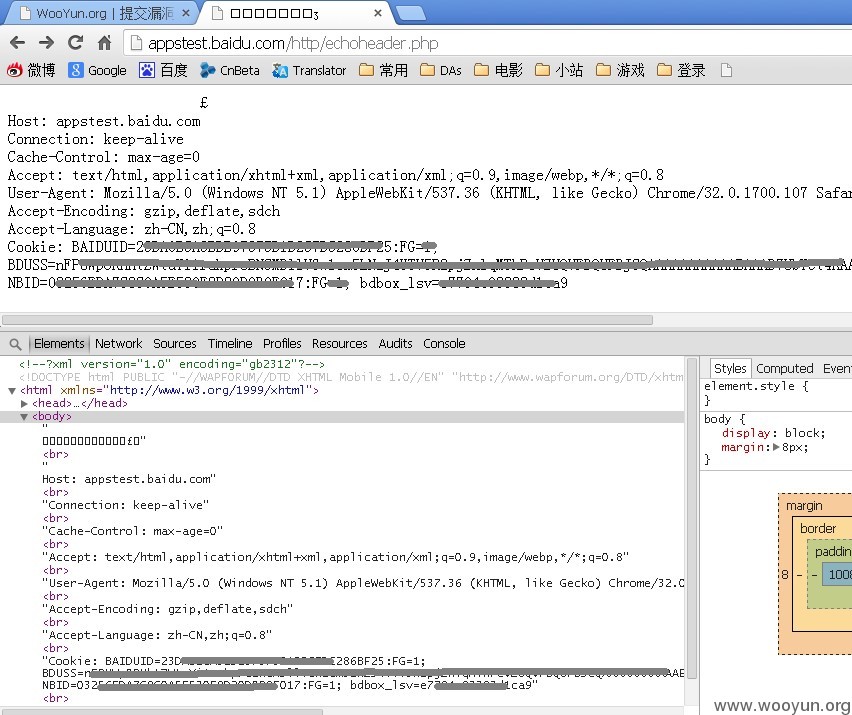The image size is (852, 715).
Task: Go back with the browser back arrow
Action: [x=17, y=42]
